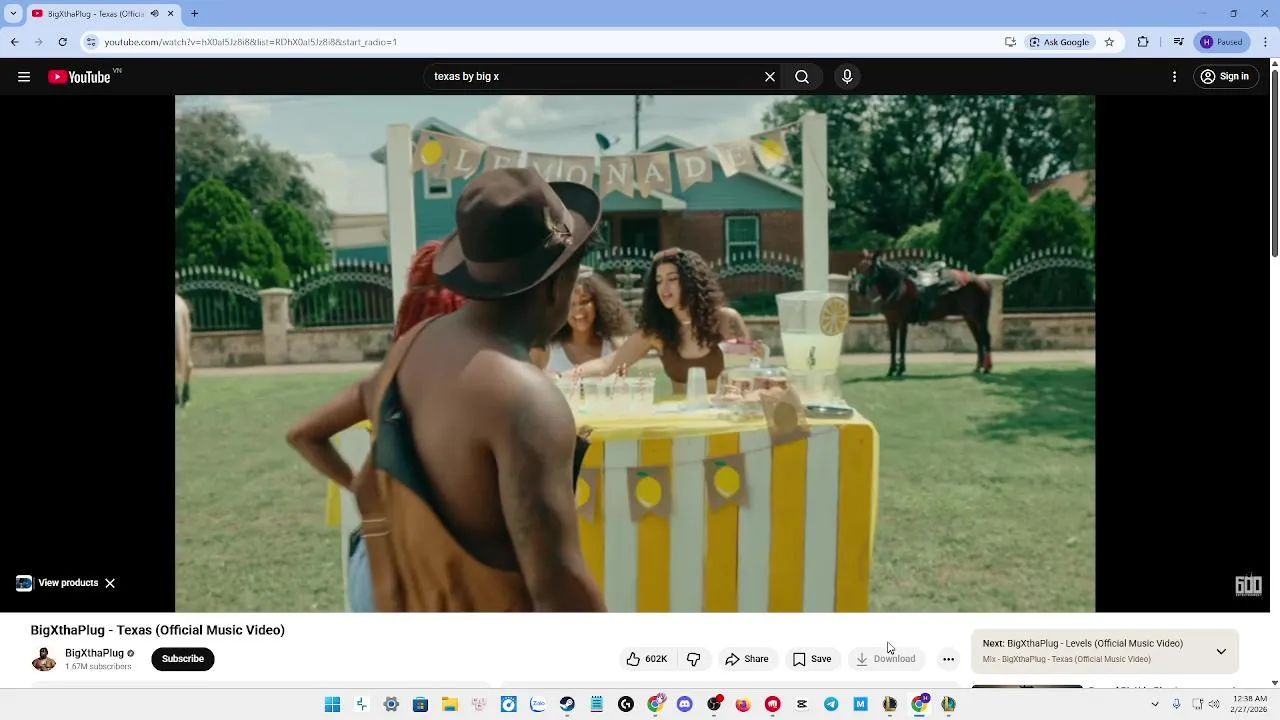Open File Explorer from taskbar
Screen dimensions: 1280x720
(x=450, y=704)
